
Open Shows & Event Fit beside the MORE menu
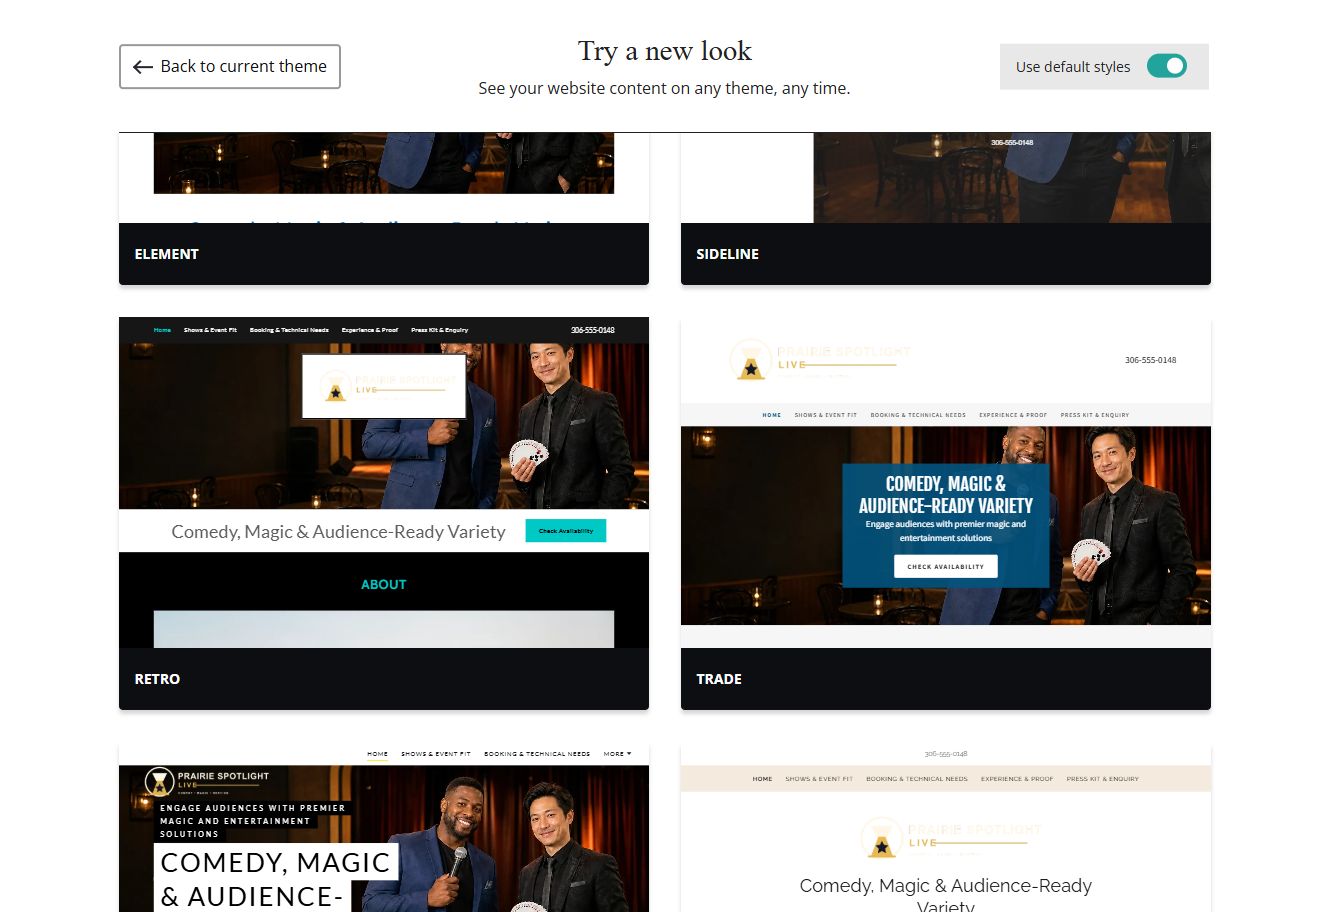tap(436, 754)
